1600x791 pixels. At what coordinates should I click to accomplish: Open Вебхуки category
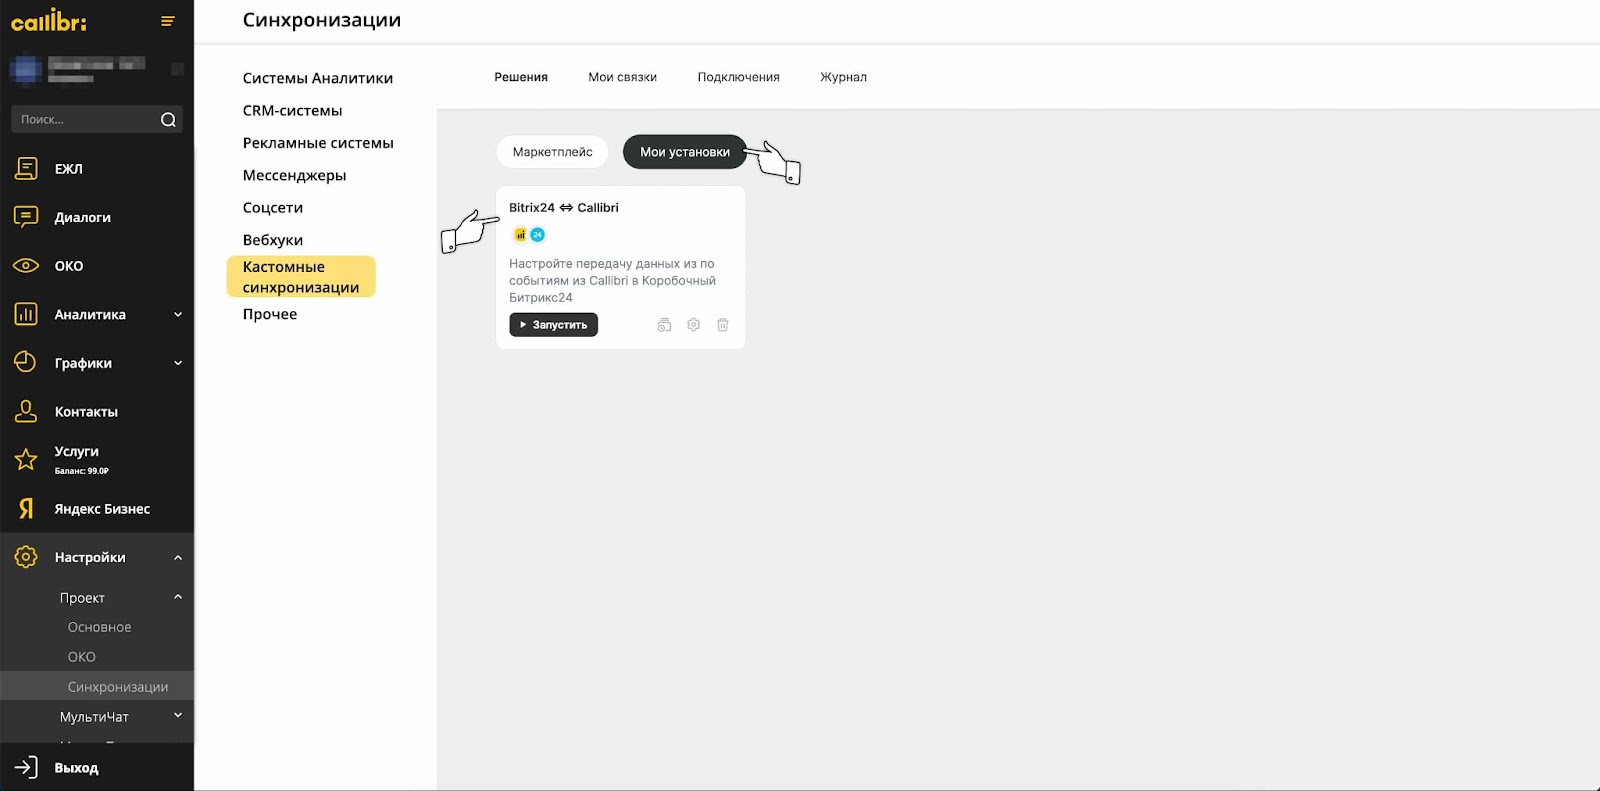(x=272, y=240)
